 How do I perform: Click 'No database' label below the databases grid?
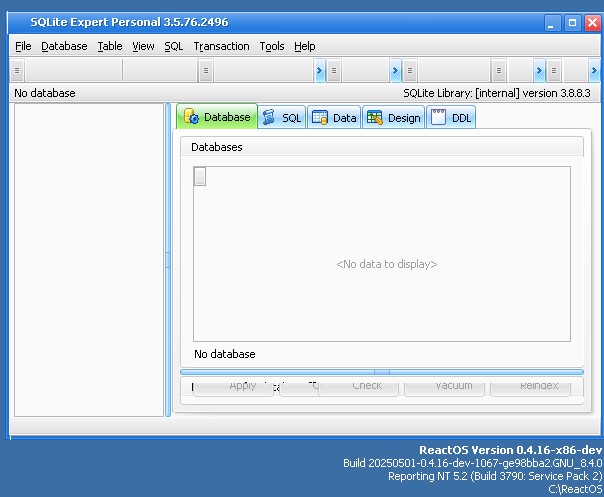225,354
